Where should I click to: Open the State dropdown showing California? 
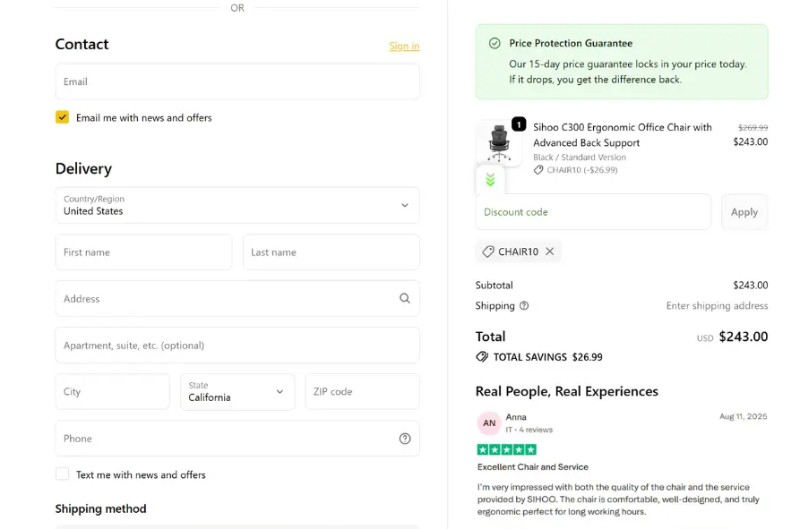237,392
